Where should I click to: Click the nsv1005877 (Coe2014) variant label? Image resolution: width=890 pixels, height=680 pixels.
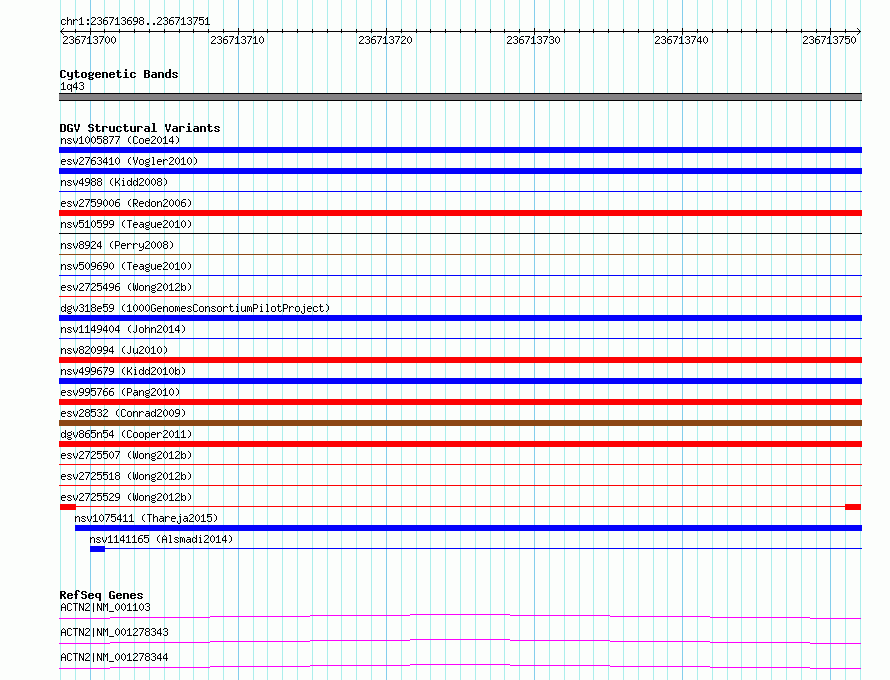pyautogui.click(x=120, y=140)
